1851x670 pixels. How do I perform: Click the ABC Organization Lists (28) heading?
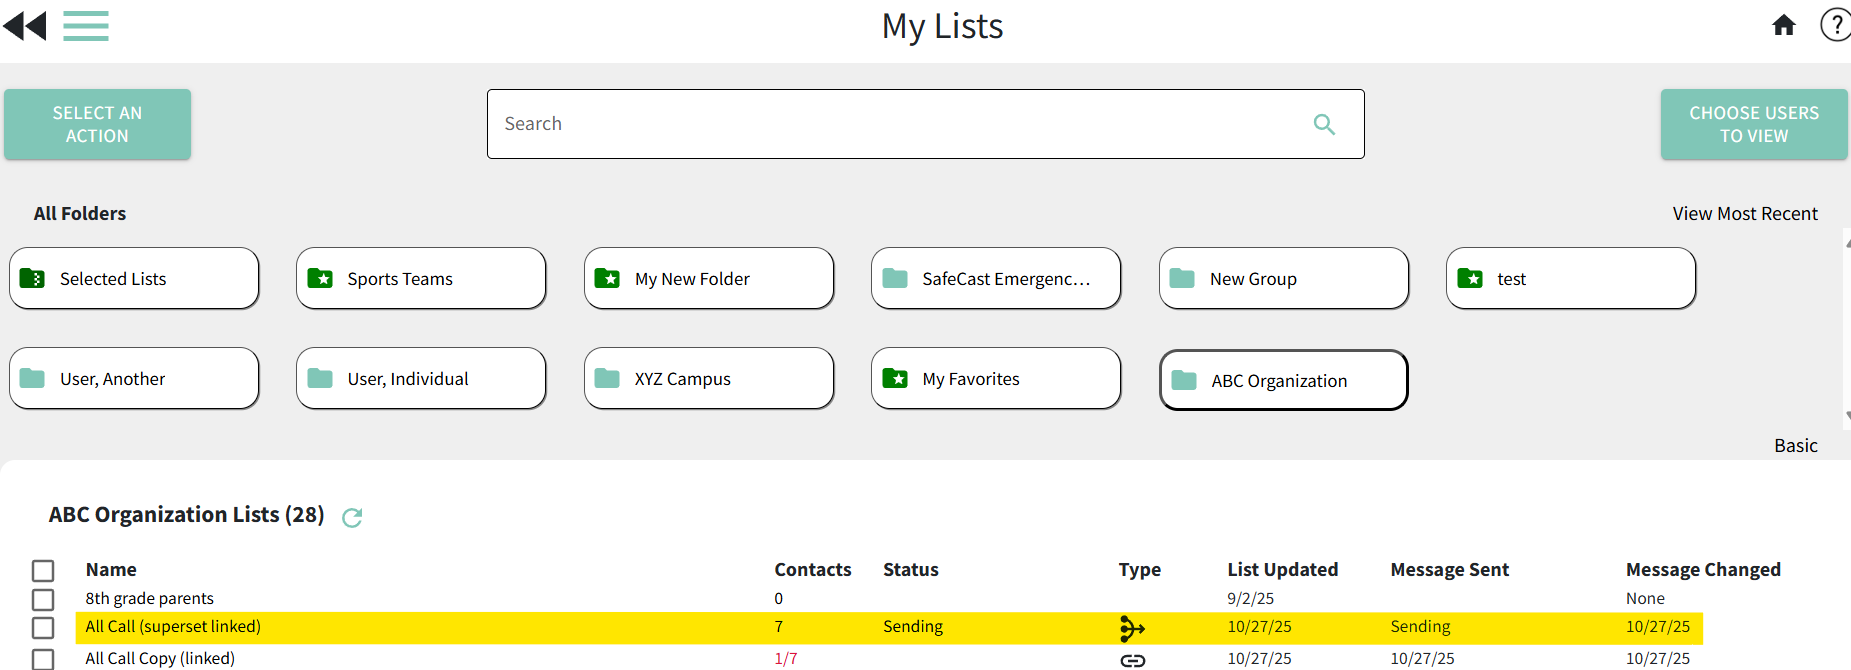pos(187,514)
